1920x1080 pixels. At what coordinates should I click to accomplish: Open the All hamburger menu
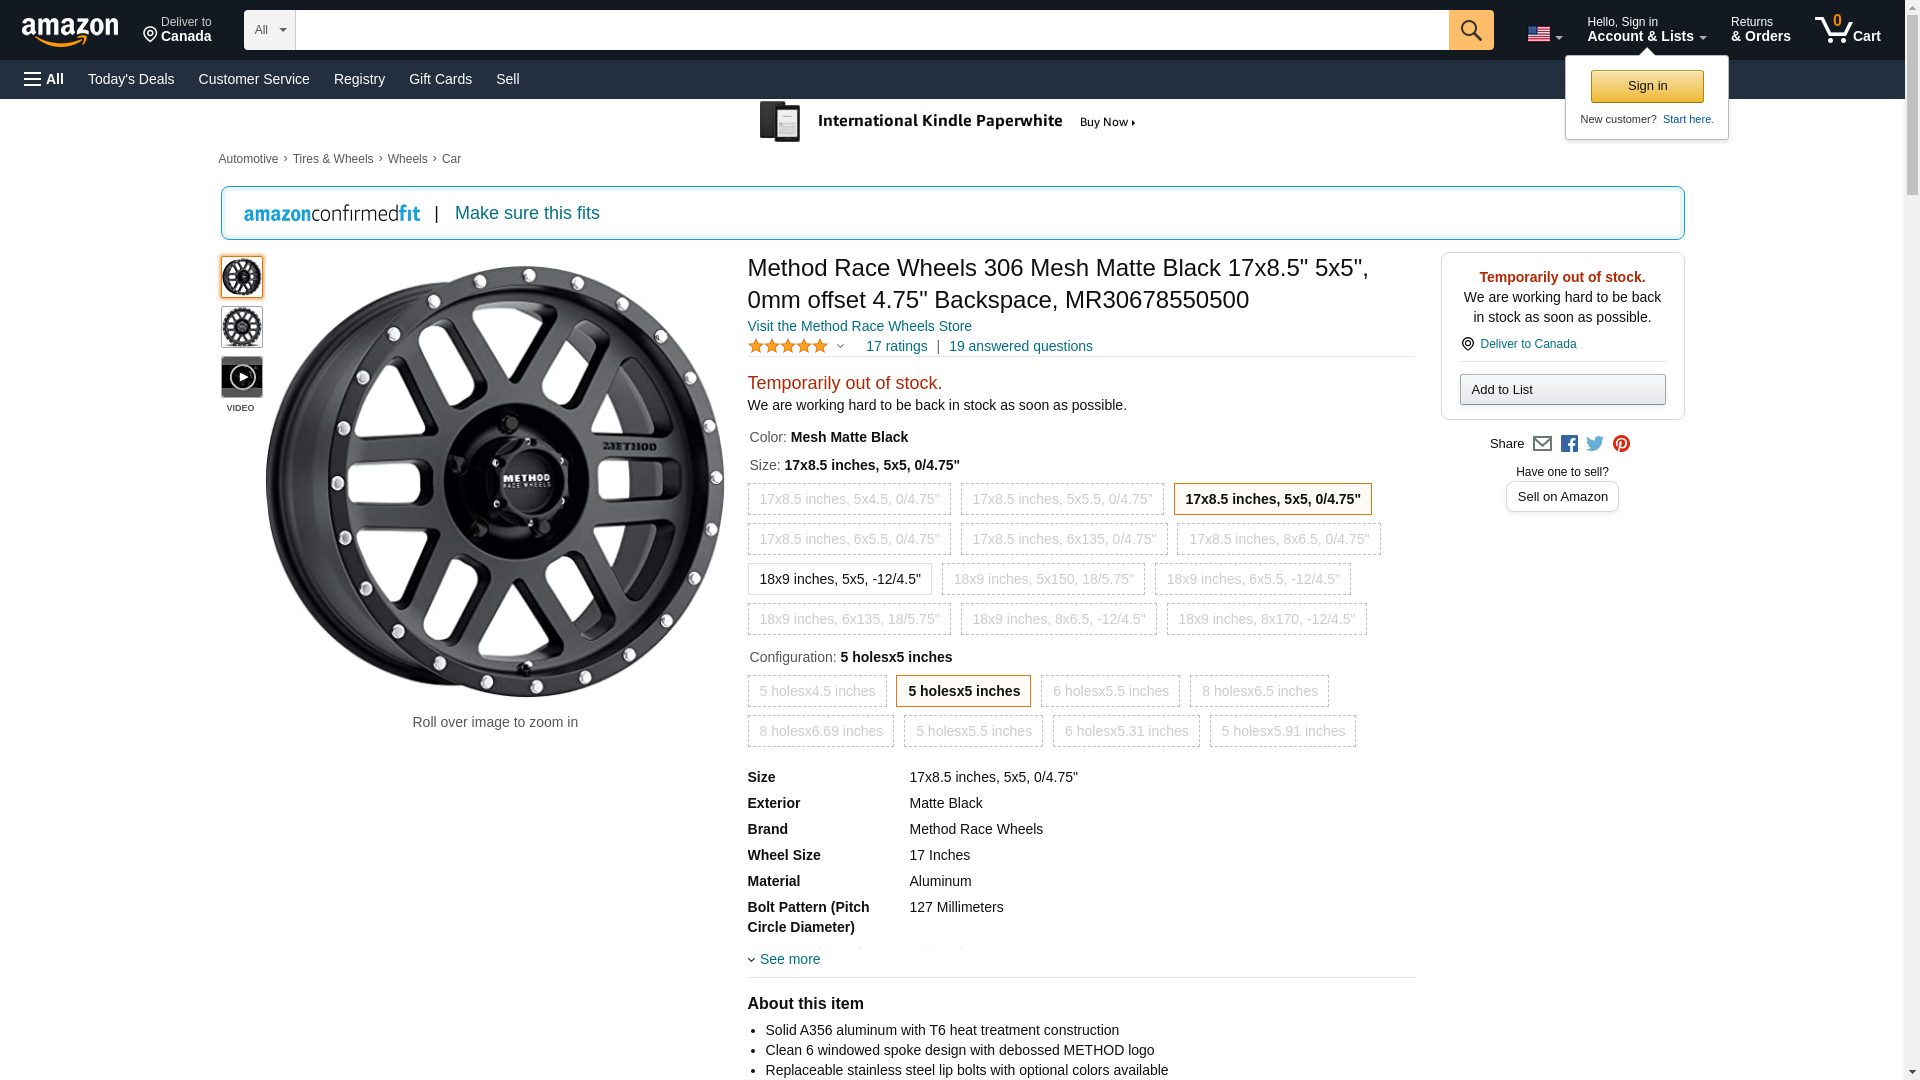44,79
